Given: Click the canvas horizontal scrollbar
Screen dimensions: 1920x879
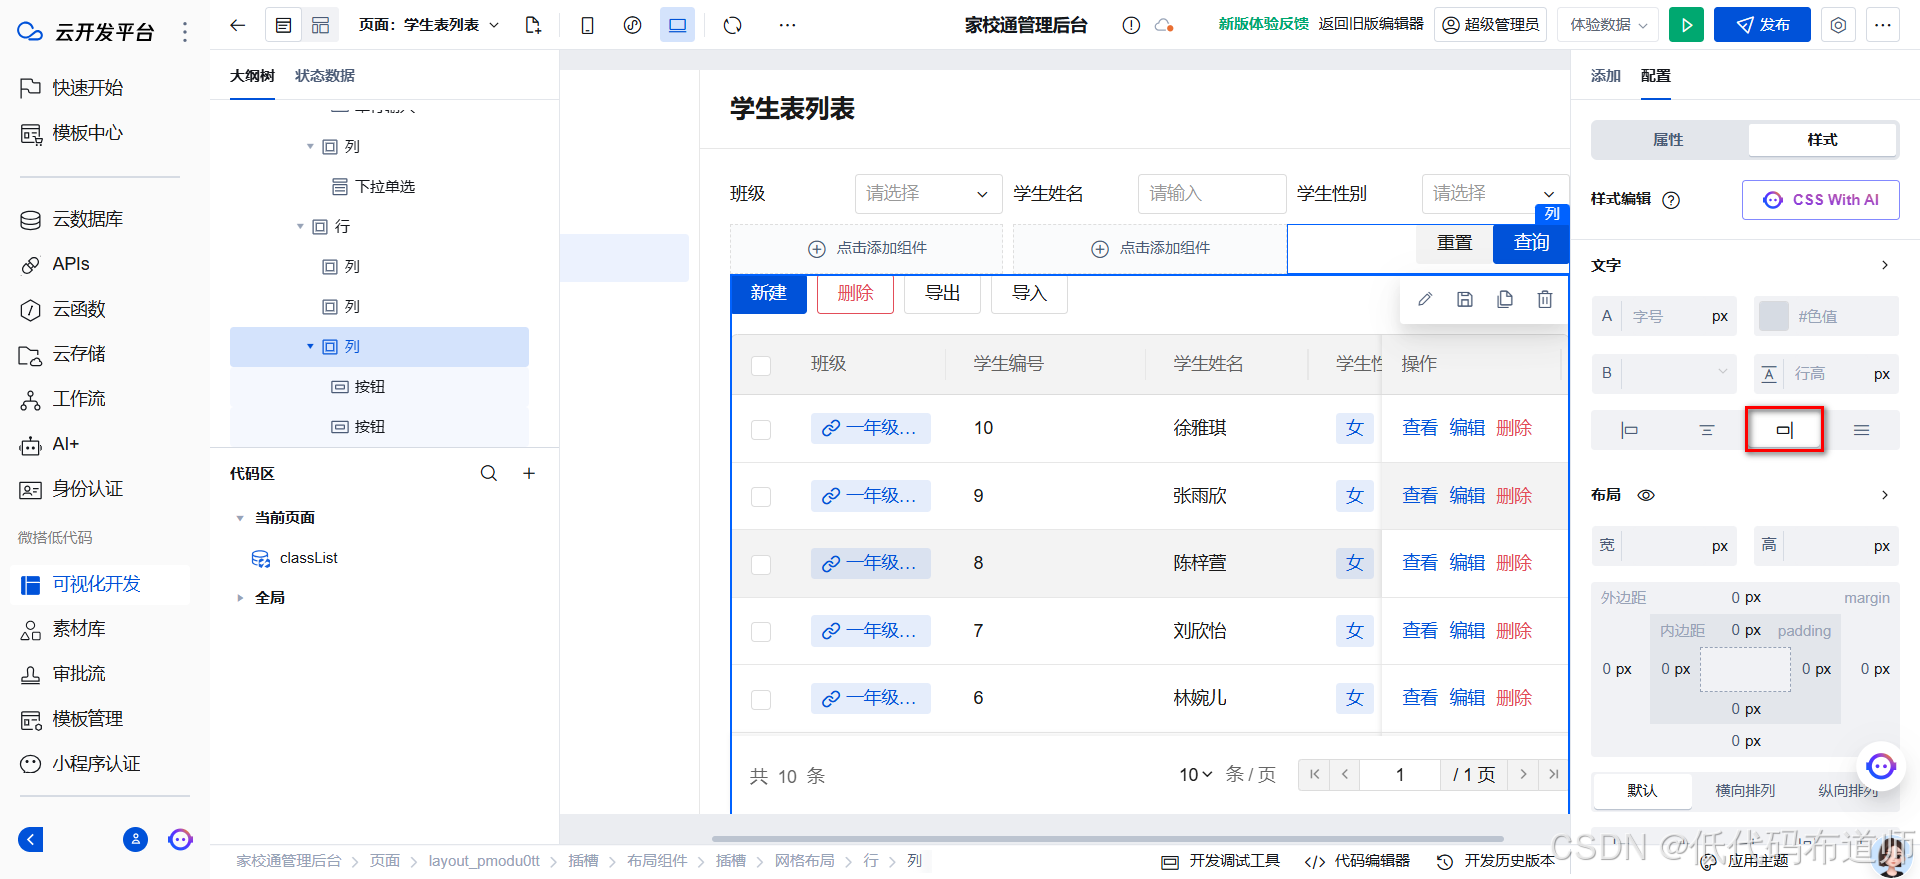Looking at the screenshot, I should (1107, 839).
